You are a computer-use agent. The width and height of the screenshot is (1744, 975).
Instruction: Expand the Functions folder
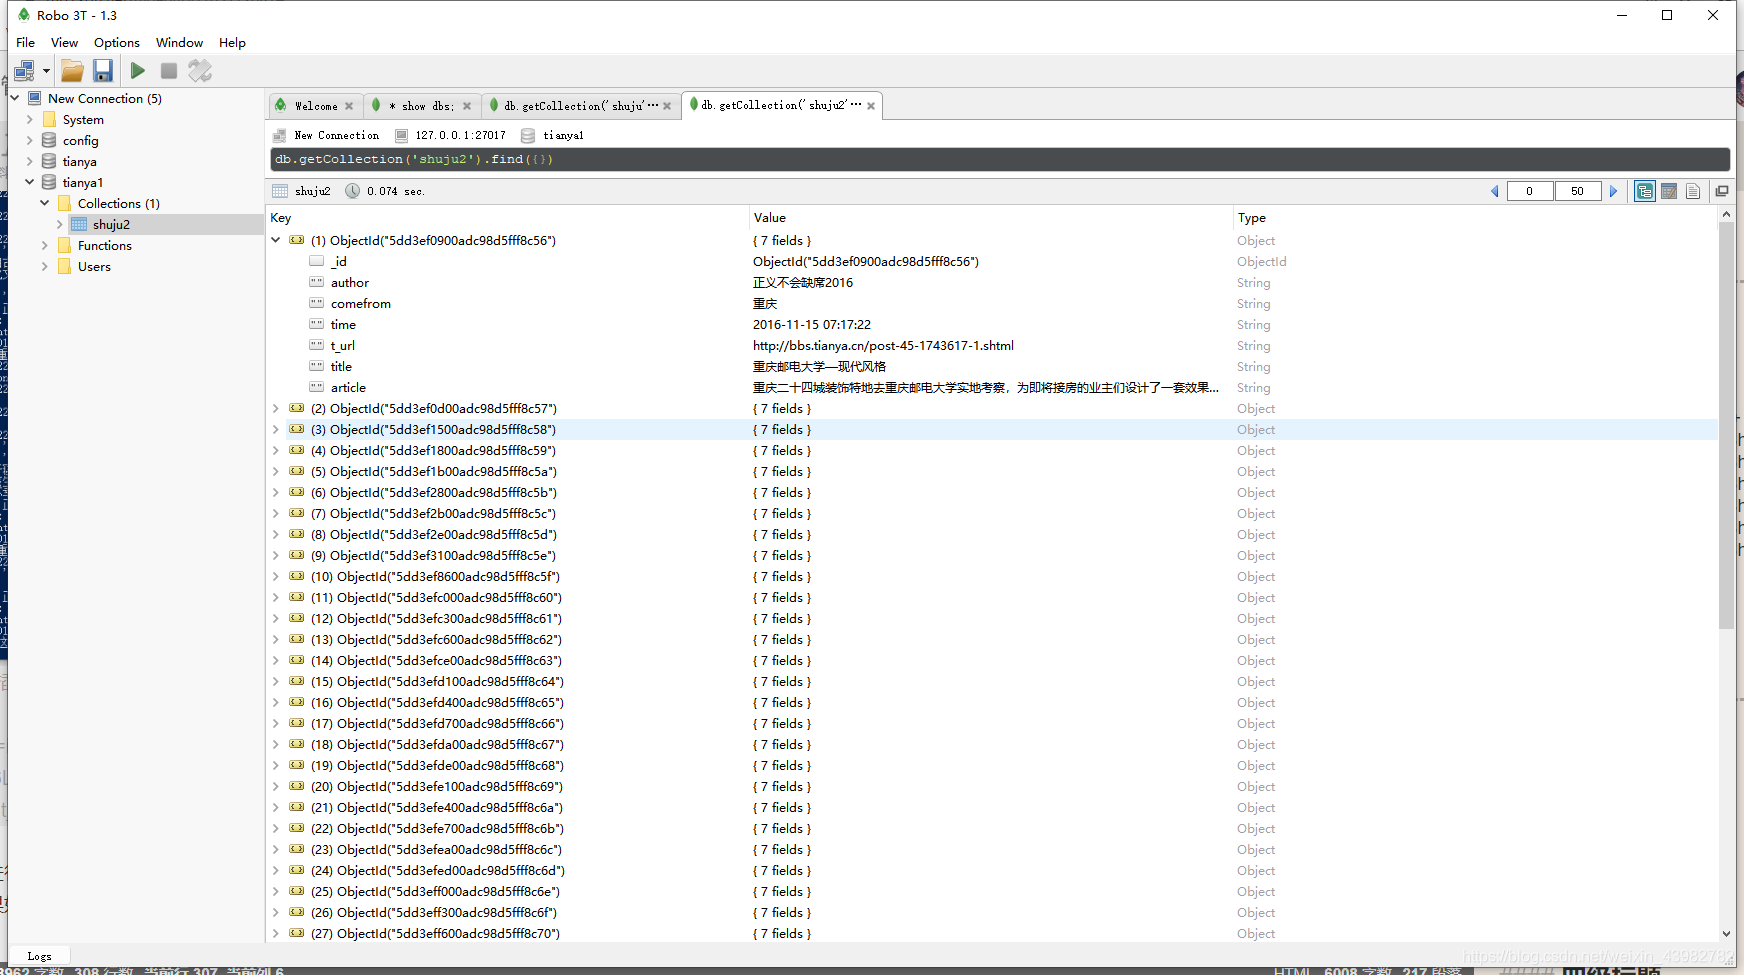[x=45, y=245]
